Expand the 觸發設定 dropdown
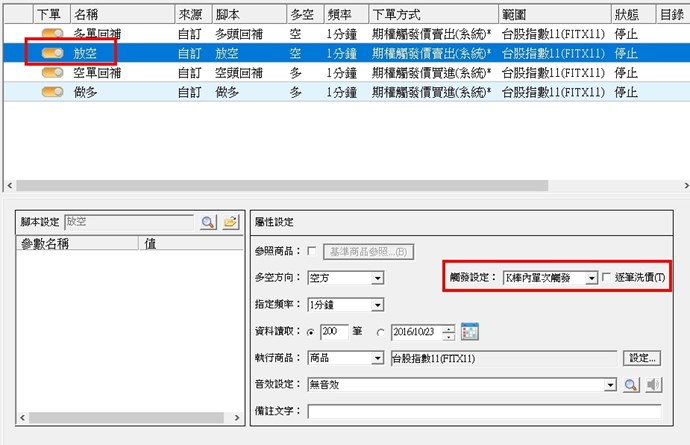The height and width of the screenshot is (445, 690). [592, 277]
